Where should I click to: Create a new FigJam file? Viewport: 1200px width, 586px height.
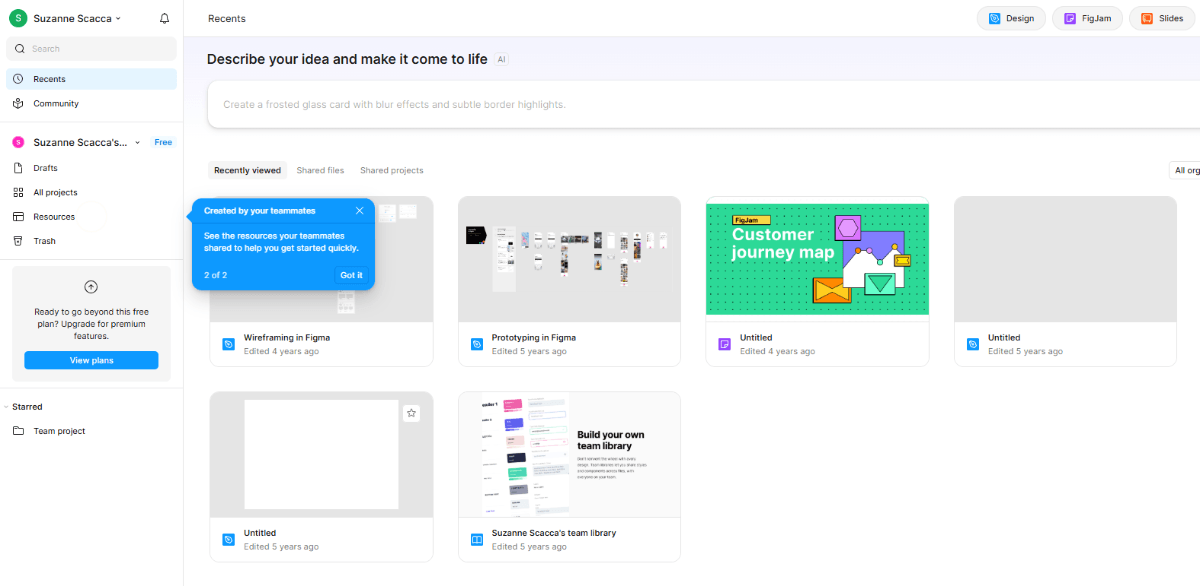coord(1087,18)
